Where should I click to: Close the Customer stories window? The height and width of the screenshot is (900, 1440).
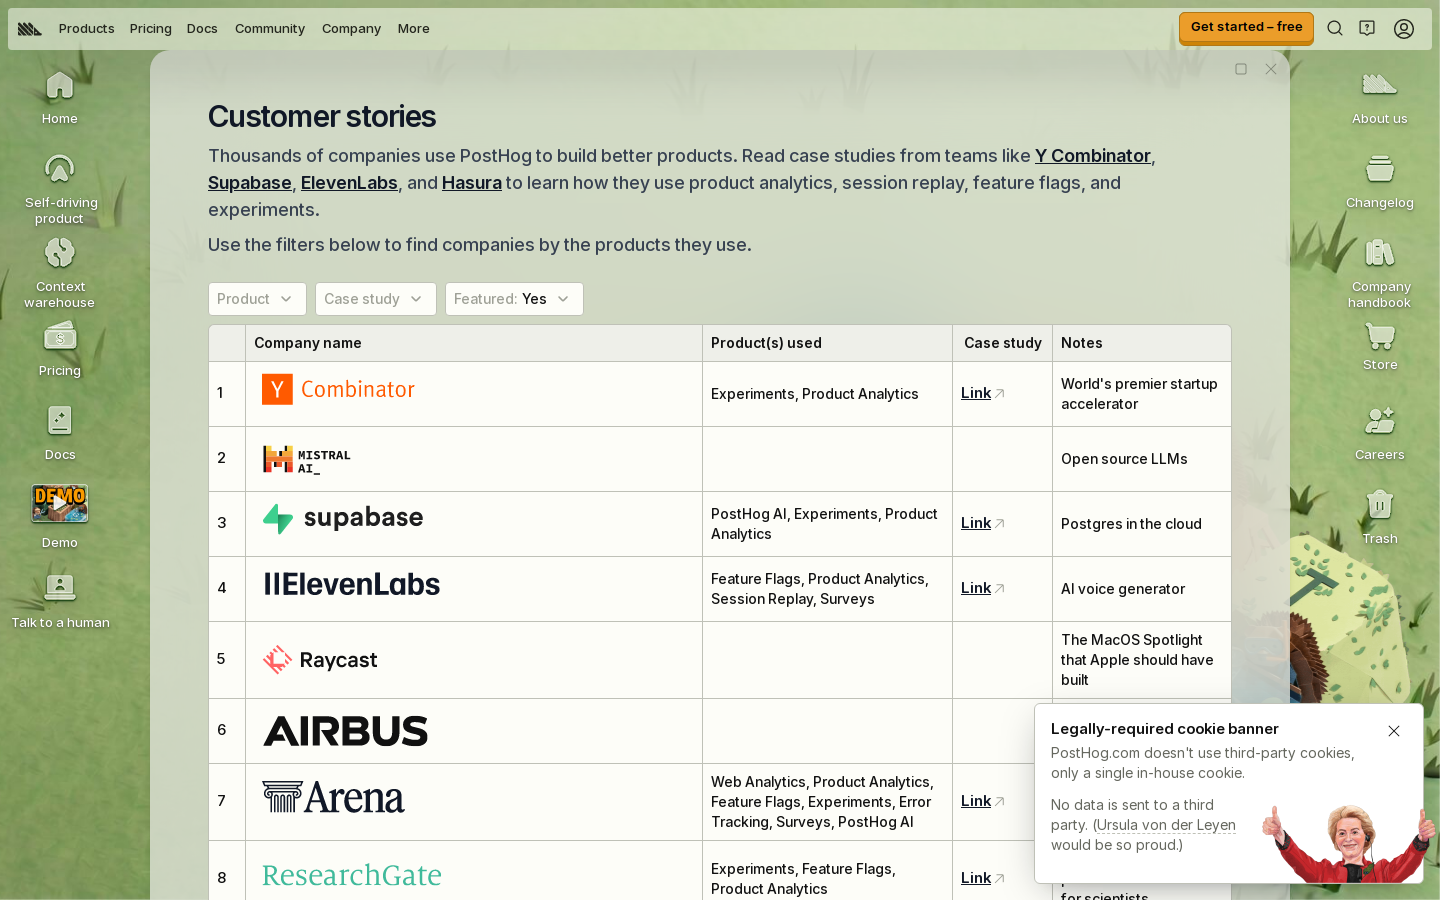coord(1271,69)
